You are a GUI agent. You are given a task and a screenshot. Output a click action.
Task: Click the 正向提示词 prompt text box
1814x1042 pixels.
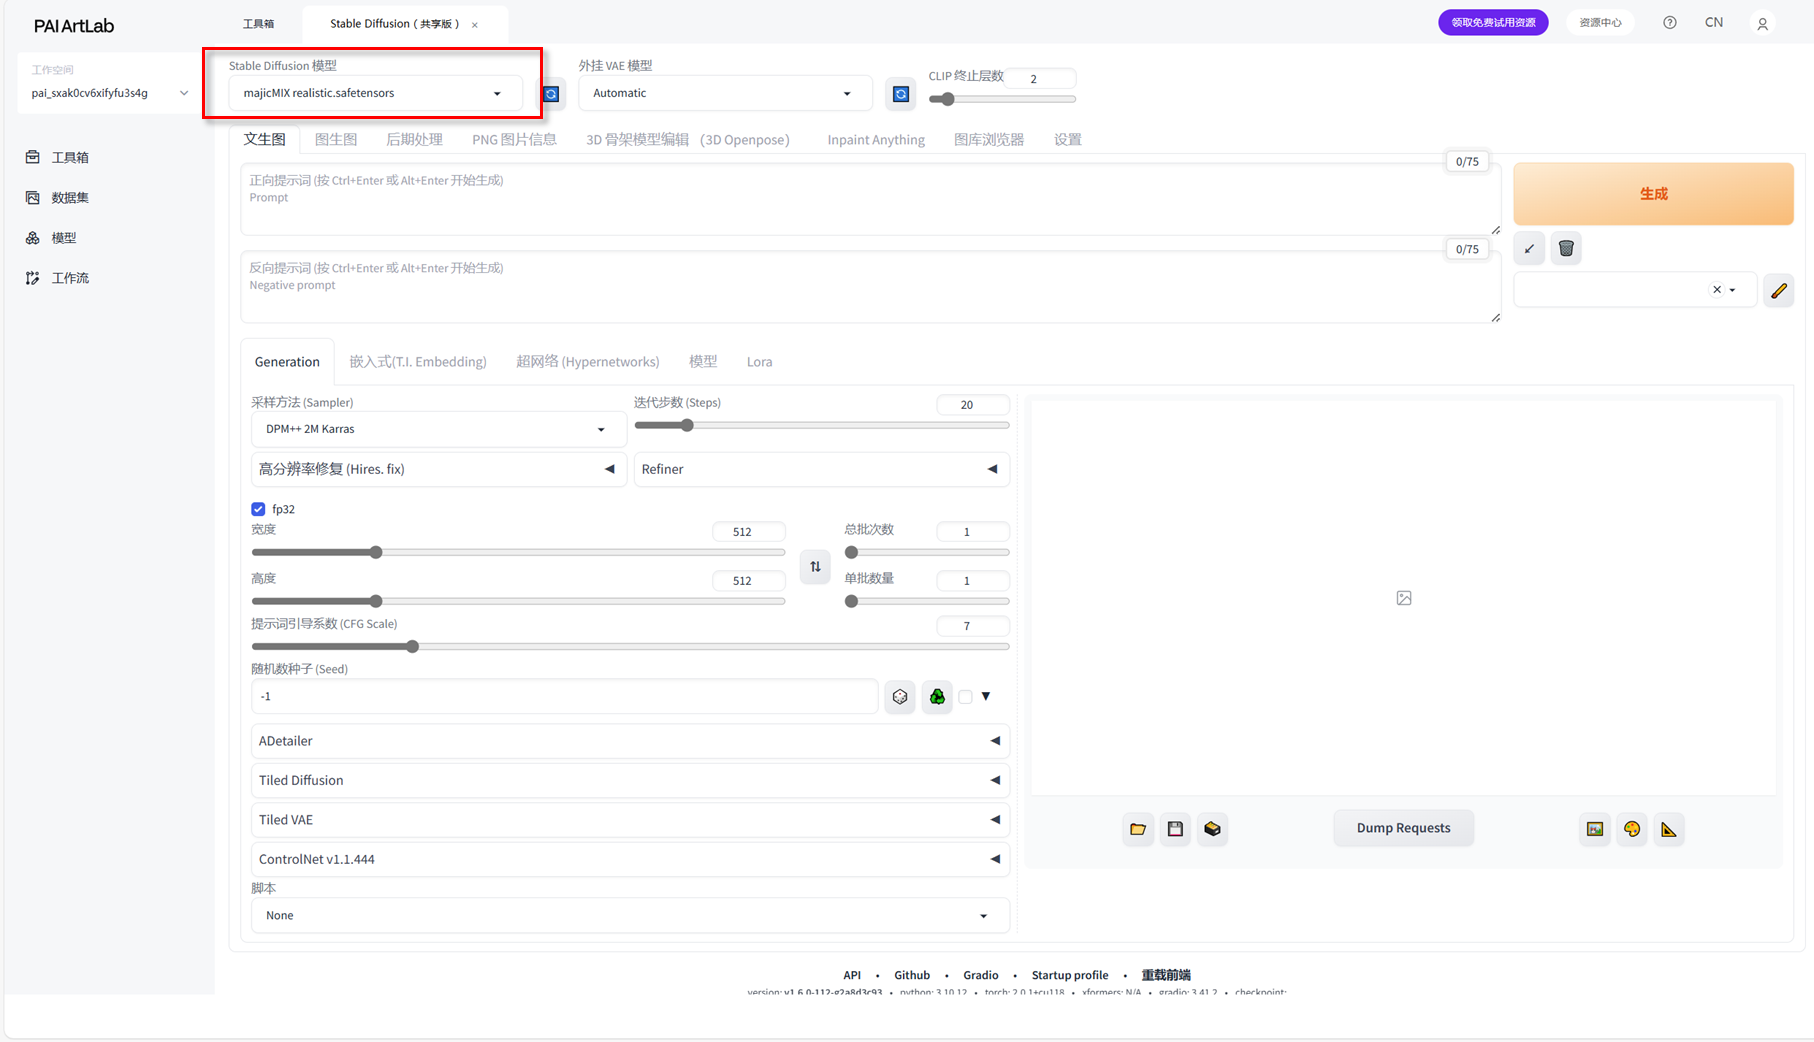point(870,200)
